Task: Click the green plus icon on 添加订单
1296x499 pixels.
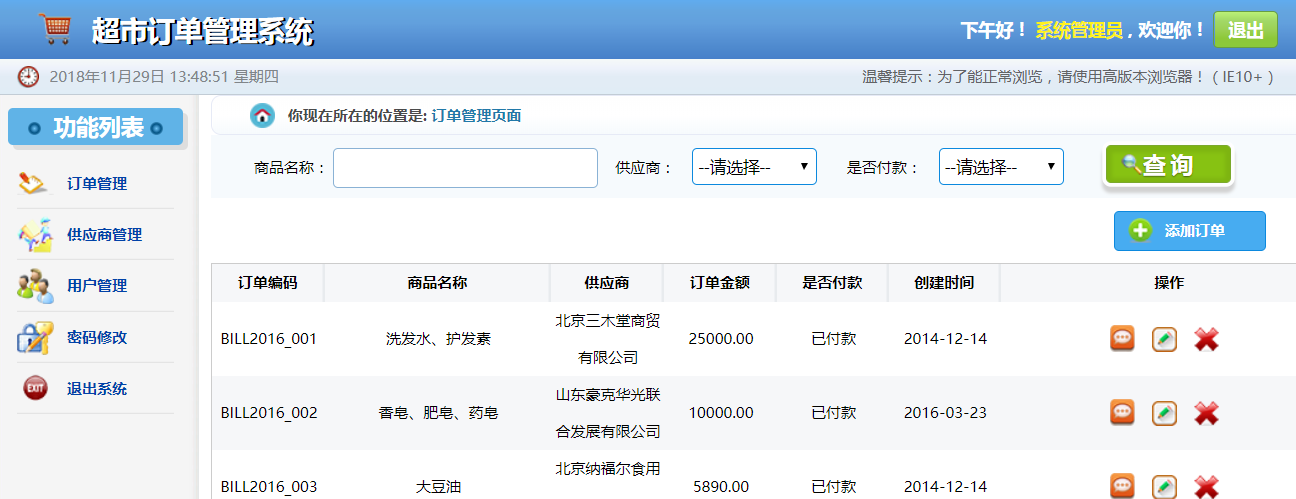Action: pos(1140,231)
